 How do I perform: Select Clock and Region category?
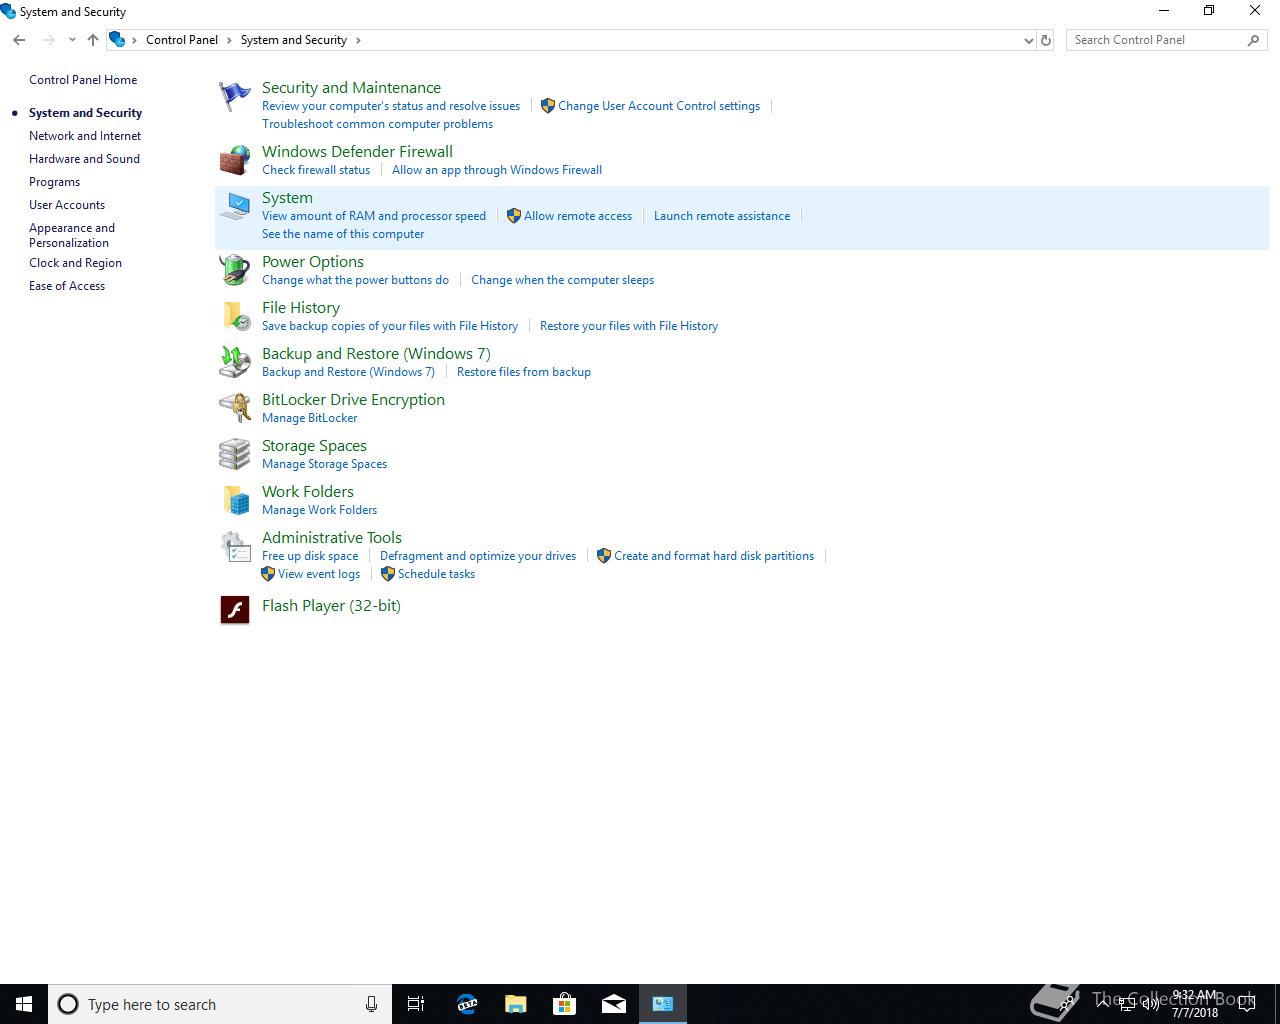tap(75, 263)
